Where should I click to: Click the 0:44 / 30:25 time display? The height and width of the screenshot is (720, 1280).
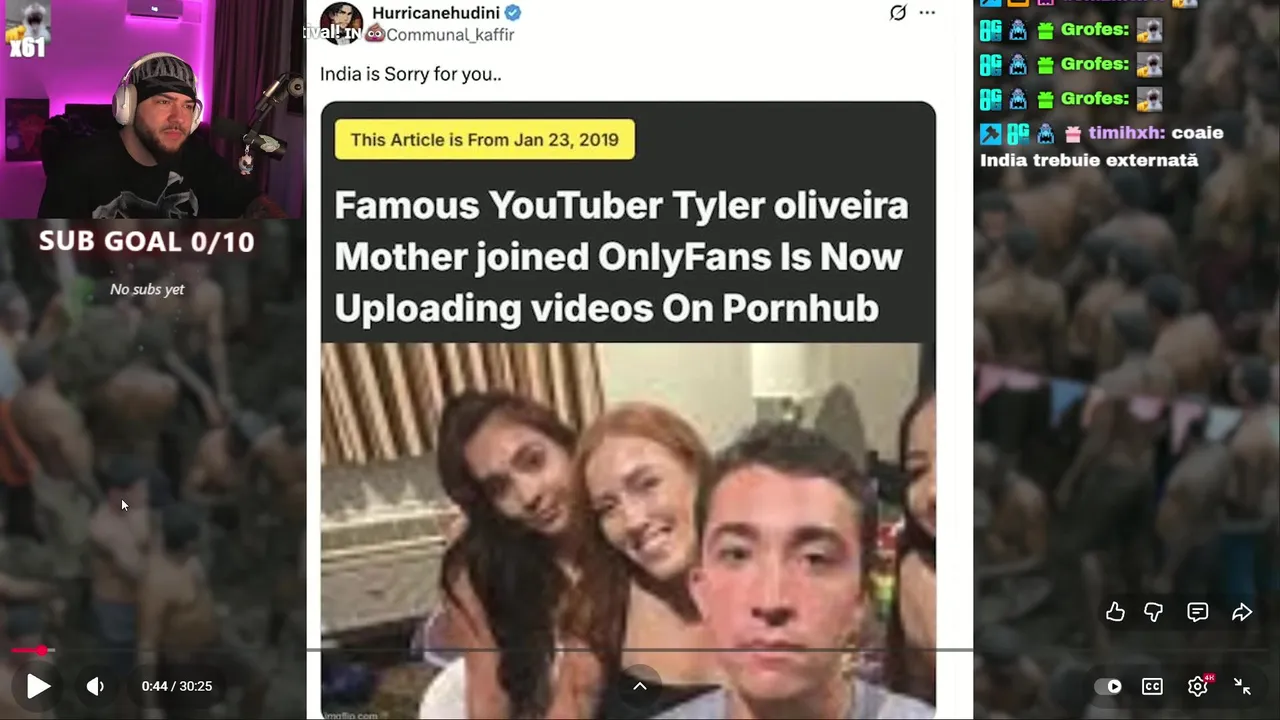(x=177, y=686)
